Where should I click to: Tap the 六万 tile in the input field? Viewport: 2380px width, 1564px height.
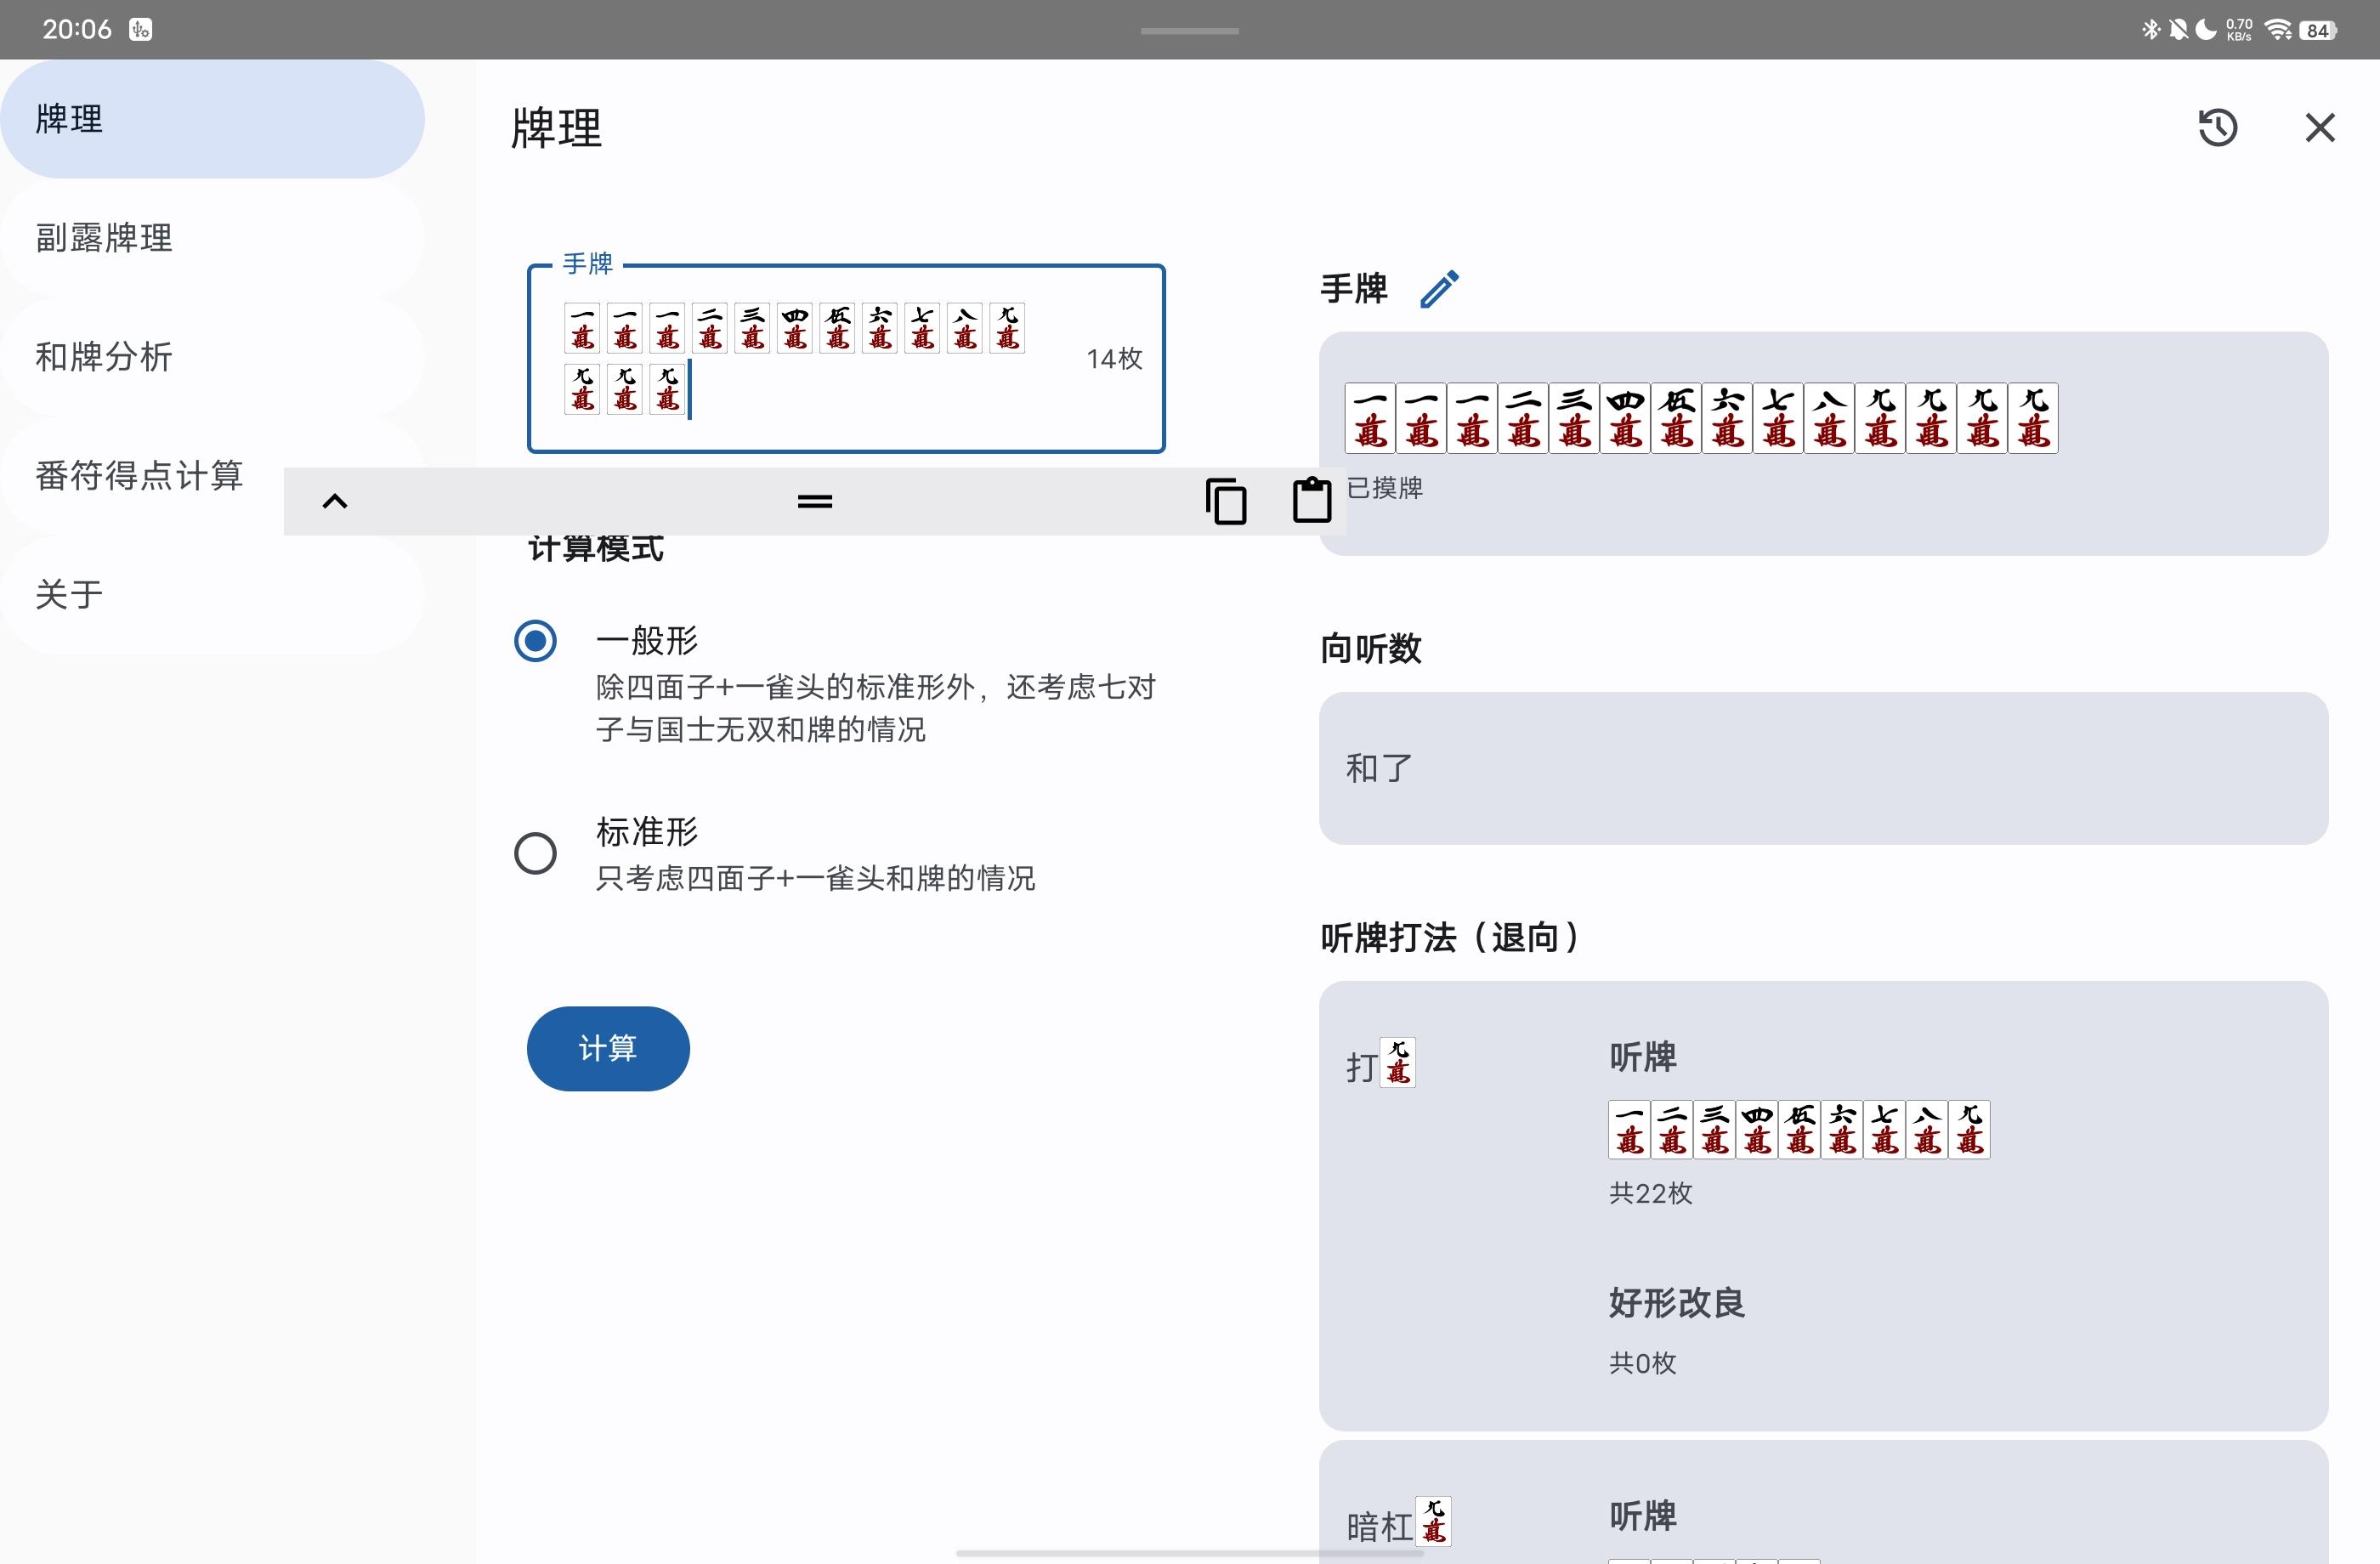pyautogui.click(x=880, y=328)
